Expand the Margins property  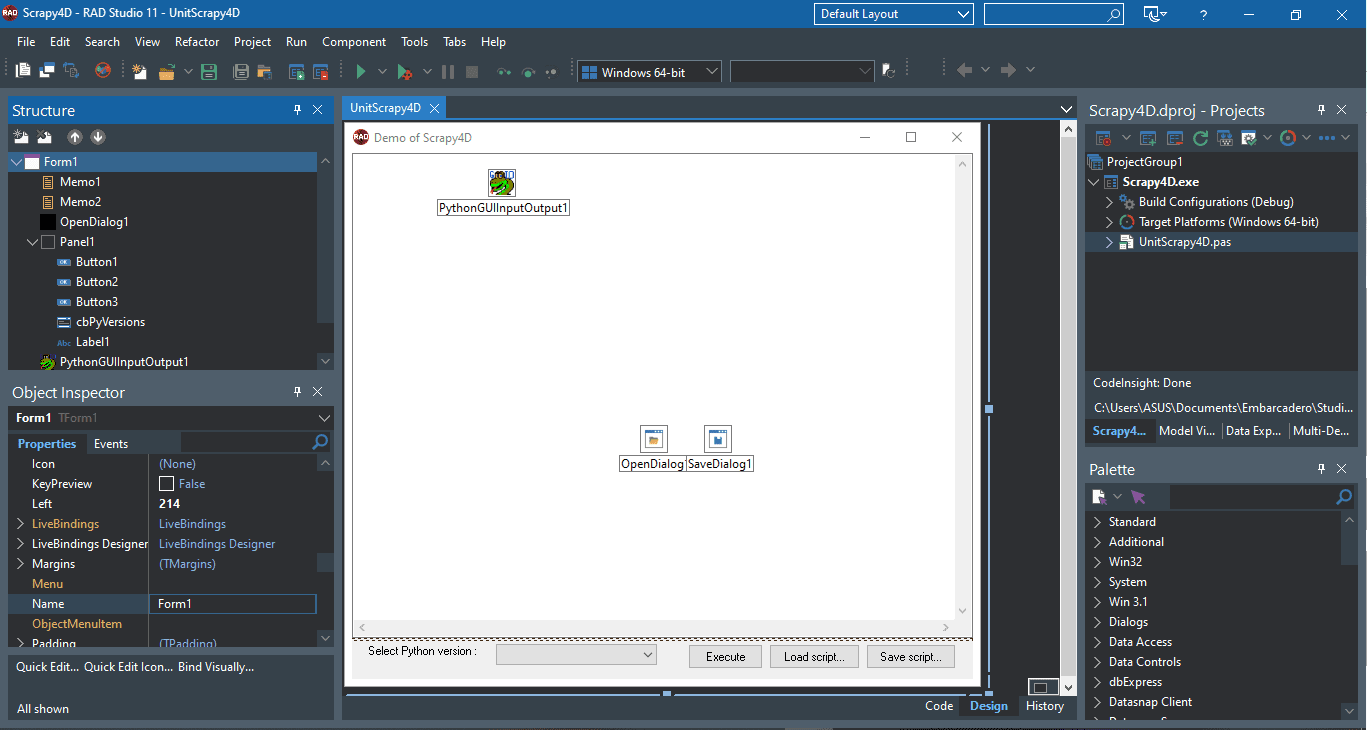coord(21,564)
